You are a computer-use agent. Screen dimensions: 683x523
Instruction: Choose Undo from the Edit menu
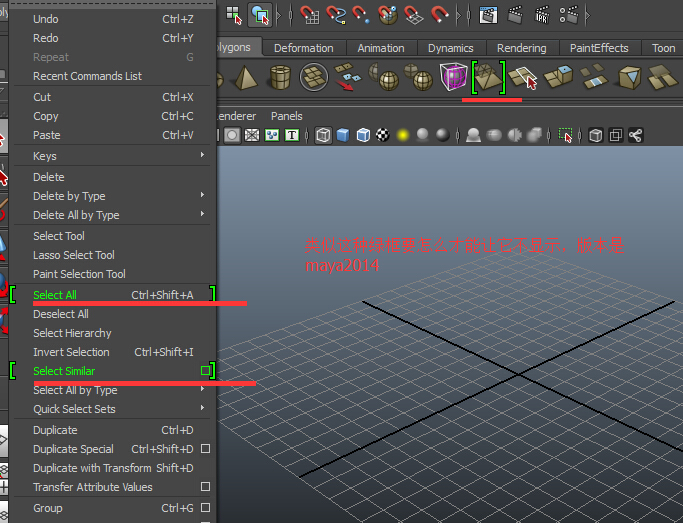pos(113,19)
